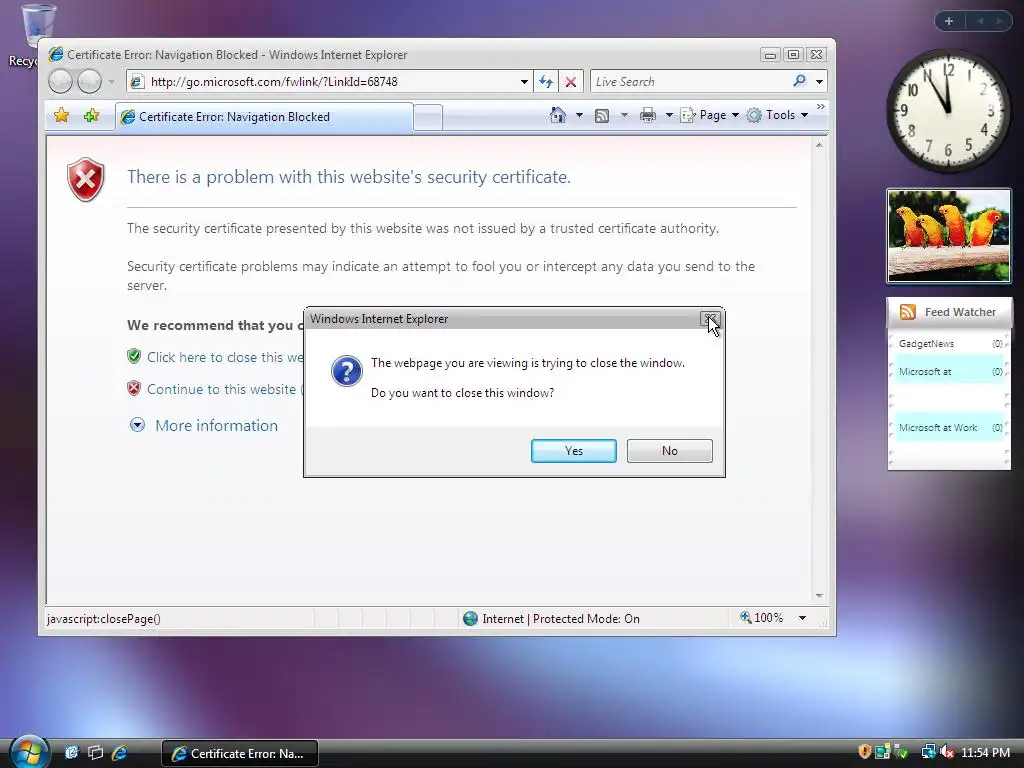Click the security shield tray icon
Screen dimensions: 1024x768
click(x=865, y=752)
